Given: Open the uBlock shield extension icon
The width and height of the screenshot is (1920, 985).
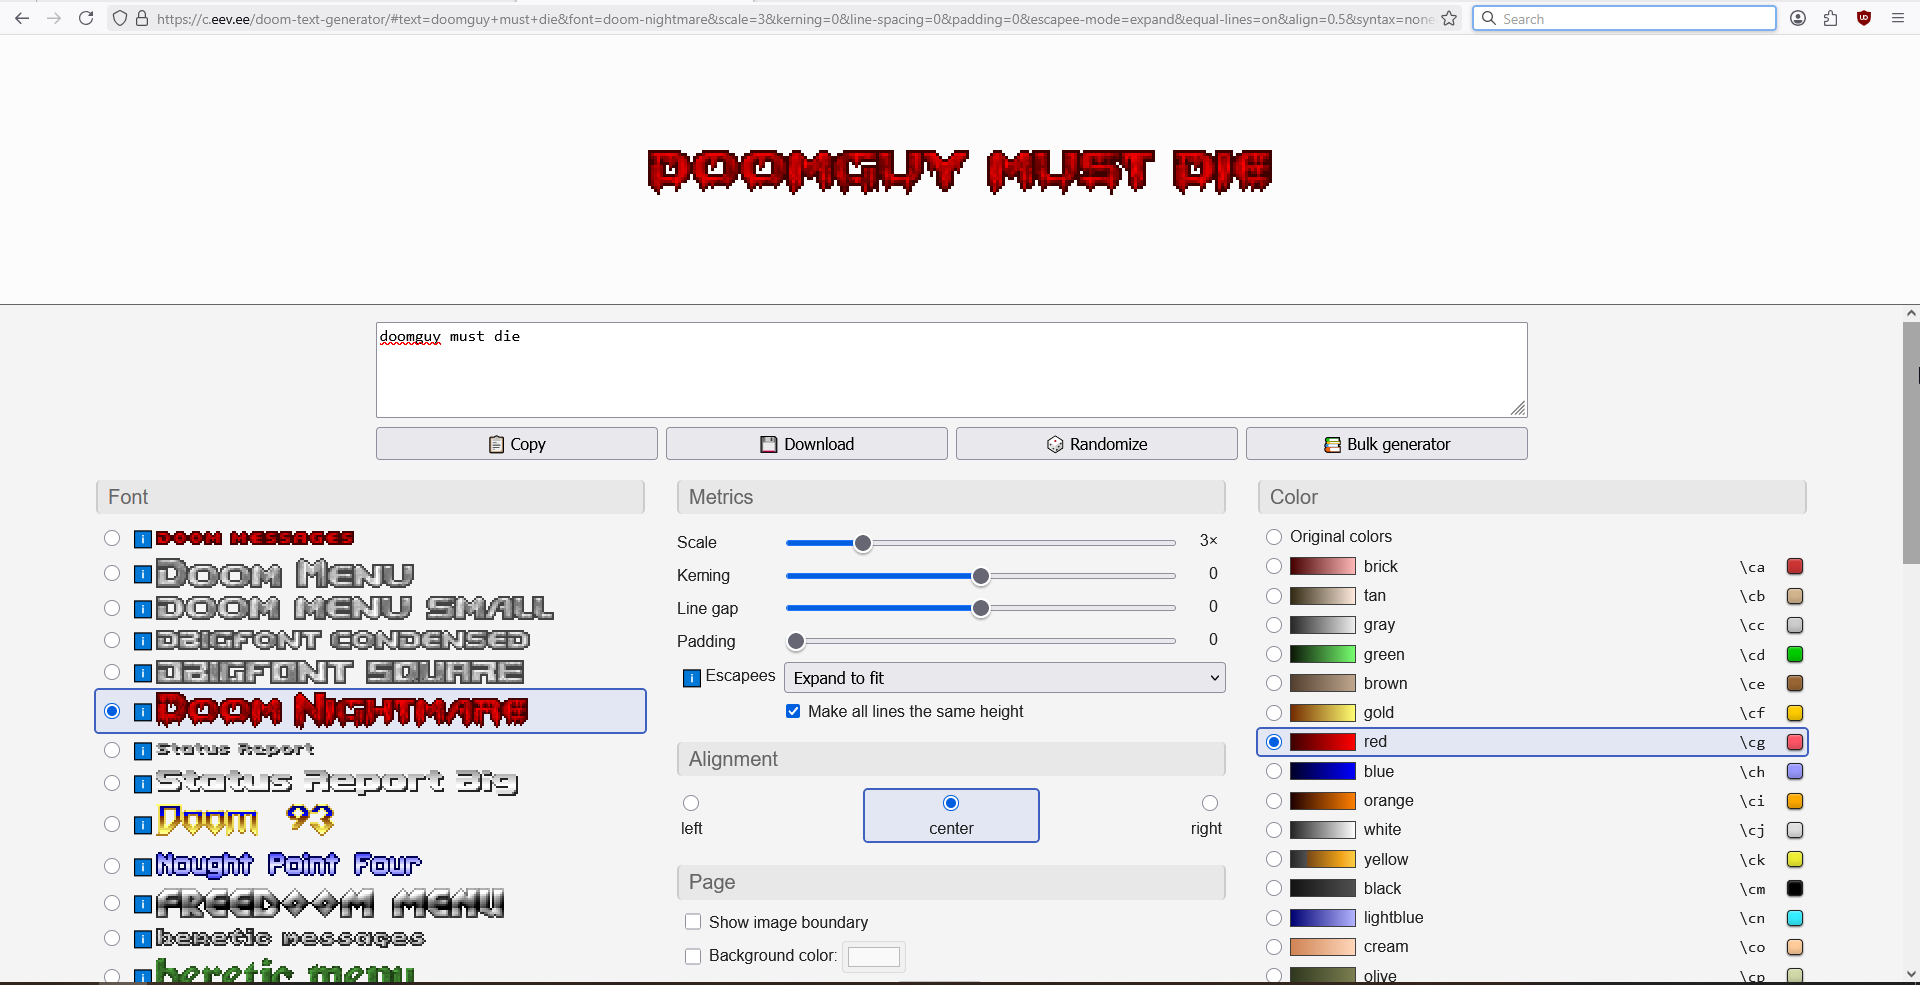Looking at the screenshot, I should 1864,18.
